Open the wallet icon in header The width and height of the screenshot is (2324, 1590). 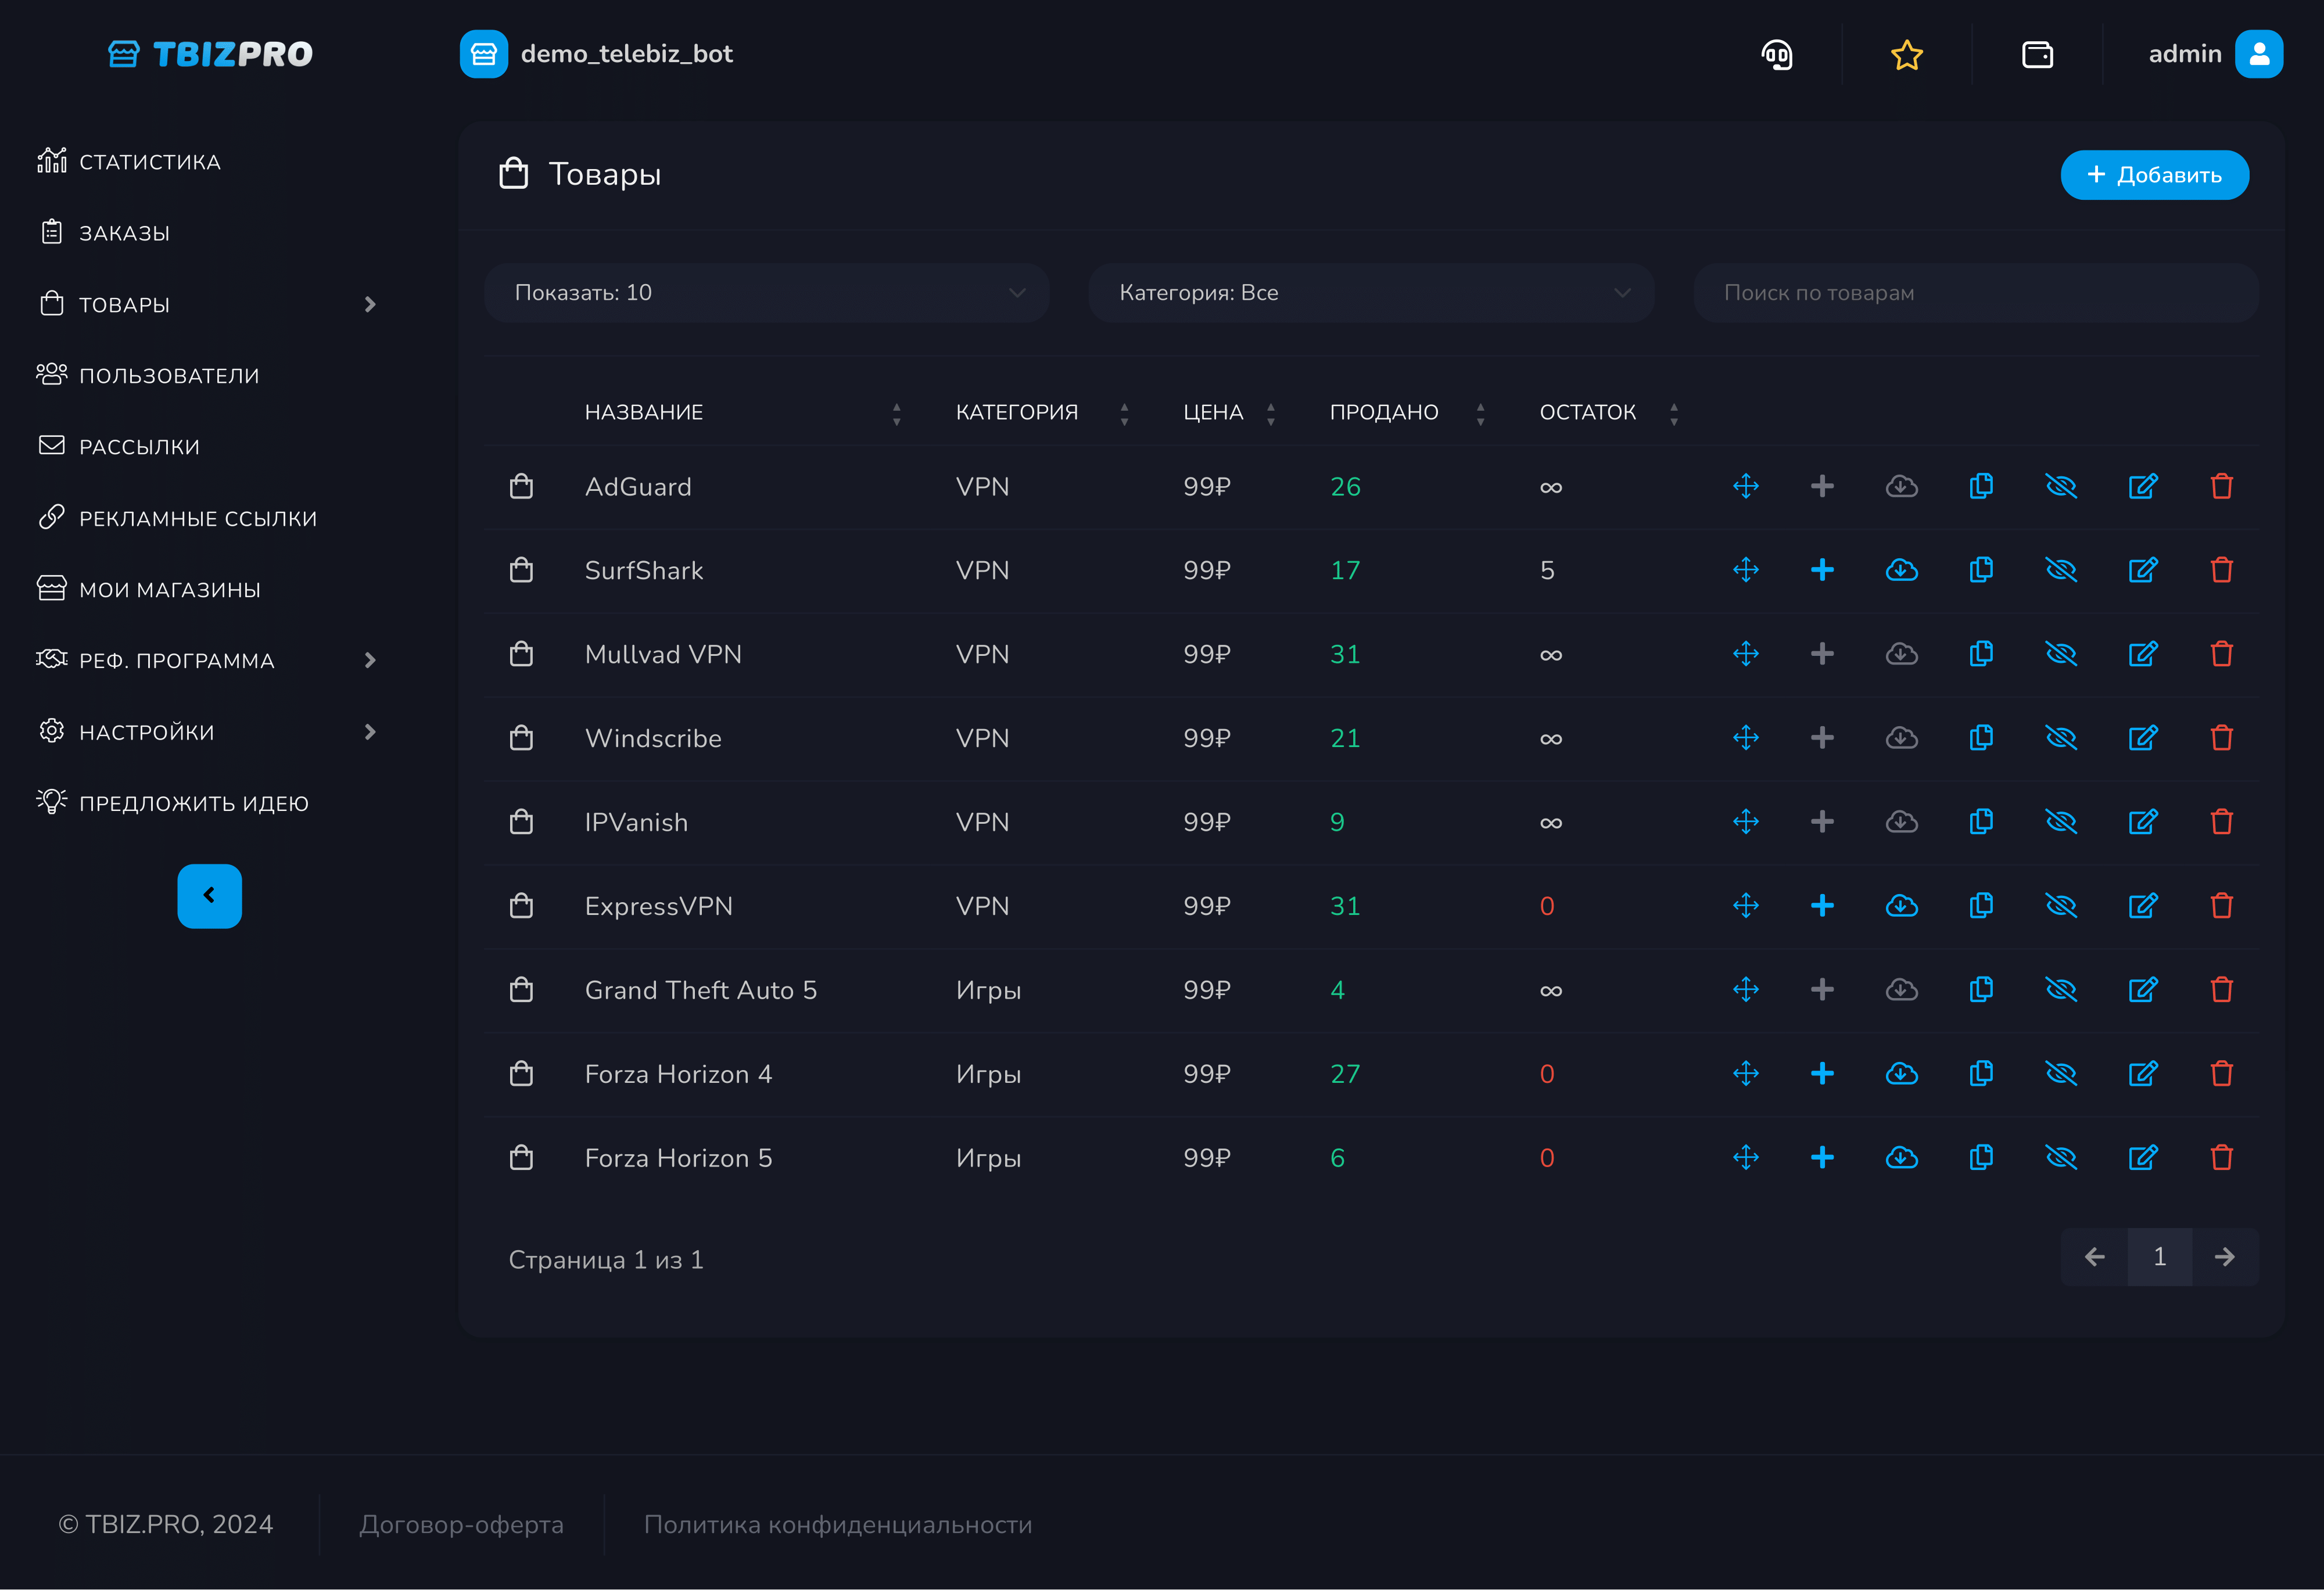tap(2036, 54)
